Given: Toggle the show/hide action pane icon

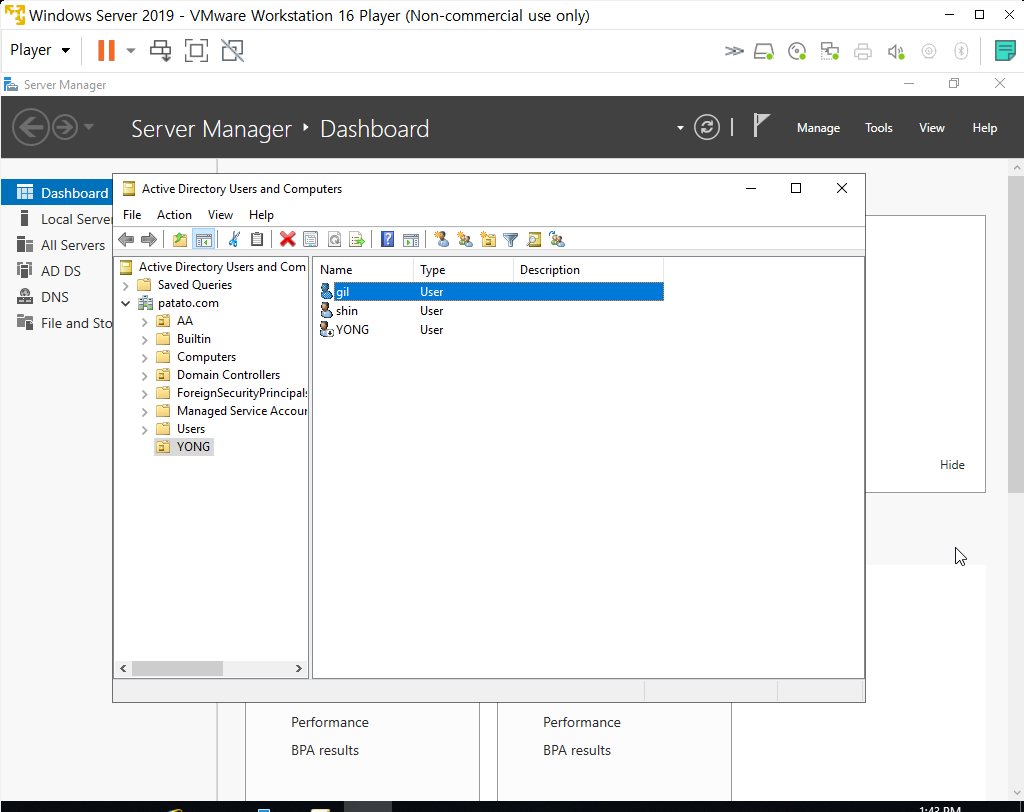Looking at the screenshot, I should coord(411,240).
